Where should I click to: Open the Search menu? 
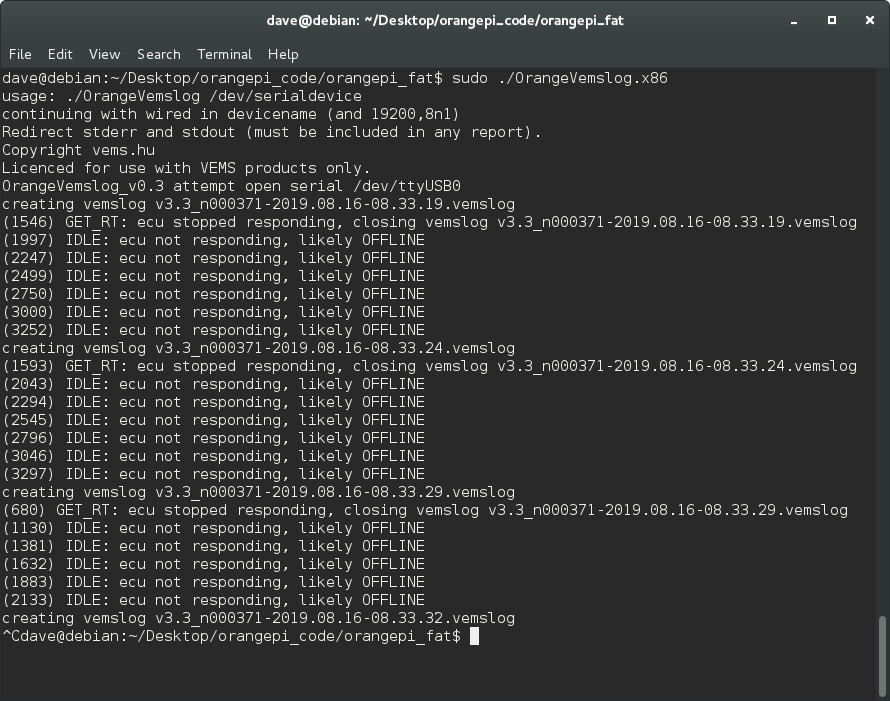click(158, 54)
